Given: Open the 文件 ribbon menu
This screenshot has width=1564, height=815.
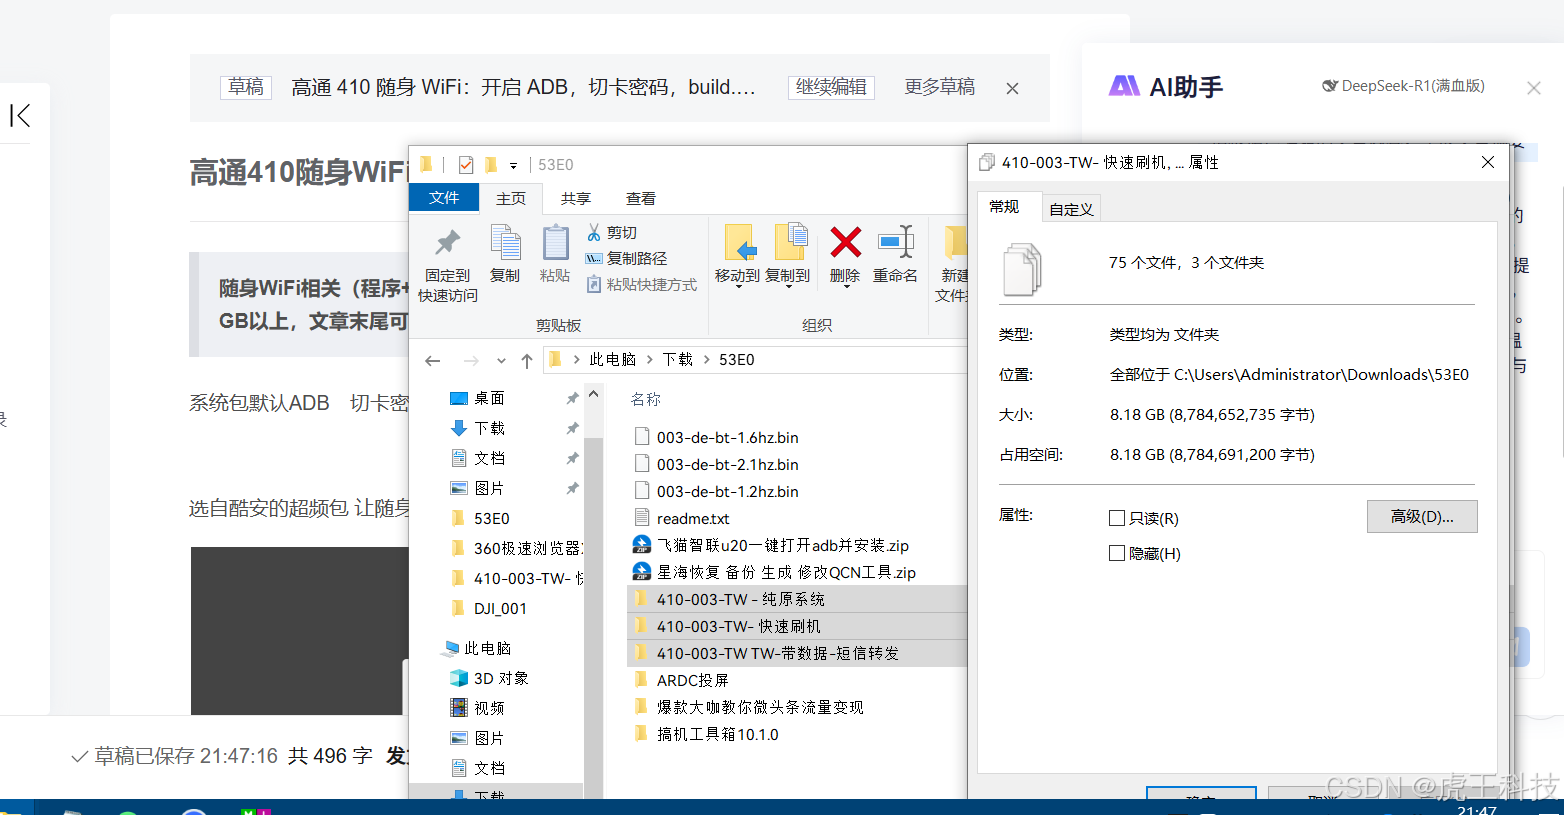Looking at the screenshot, I should coord(444,198).
